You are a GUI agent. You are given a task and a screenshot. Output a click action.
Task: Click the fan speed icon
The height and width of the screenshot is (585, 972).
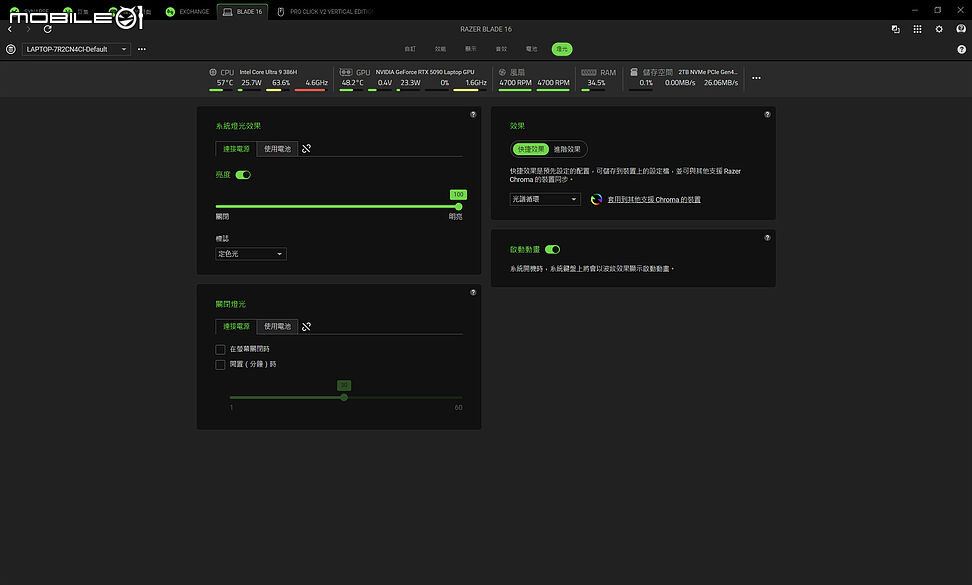pos(502,72)
